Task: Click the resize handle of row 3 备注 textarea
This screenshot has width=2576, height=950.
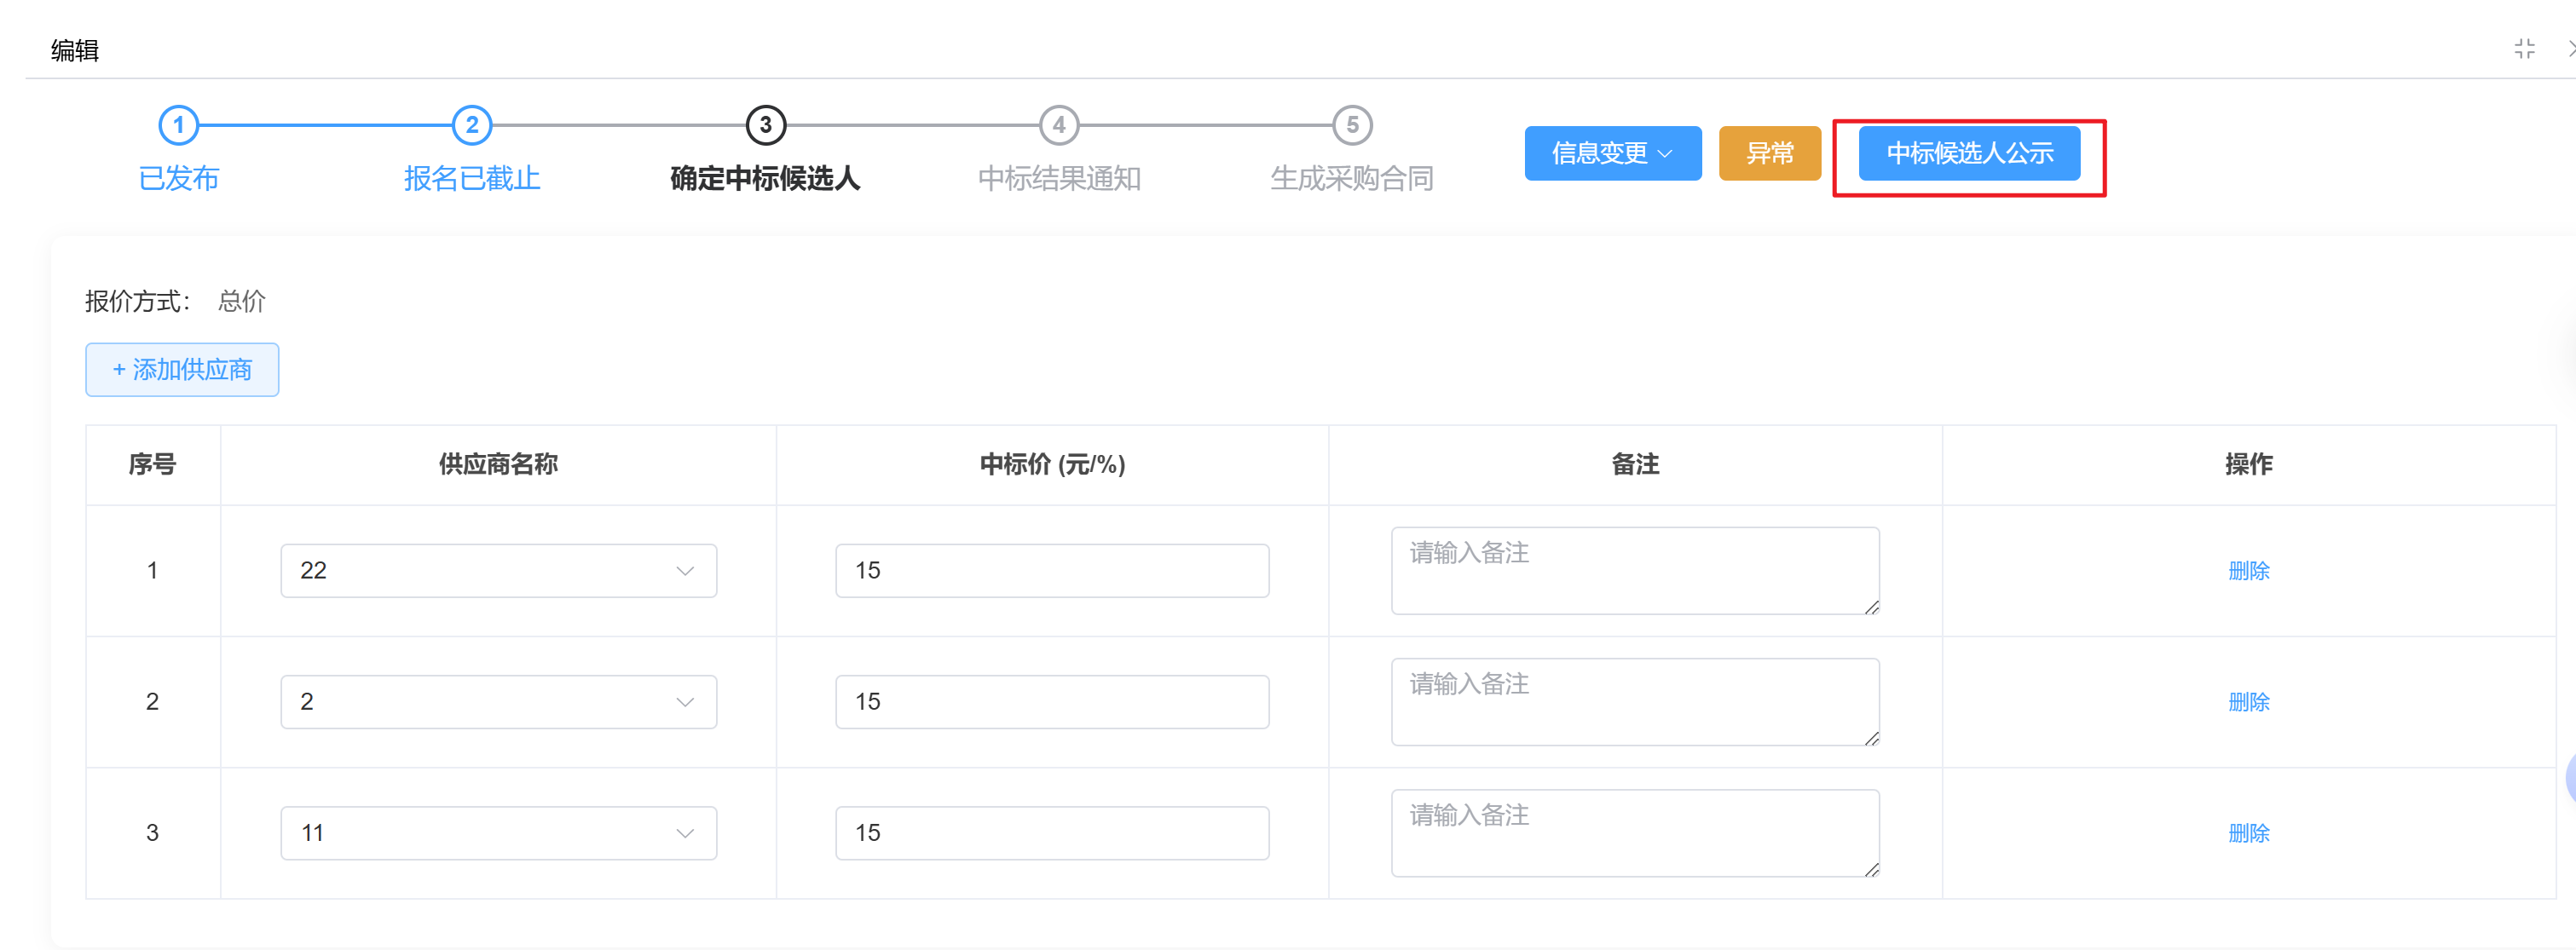Action: pos(1871,868)
